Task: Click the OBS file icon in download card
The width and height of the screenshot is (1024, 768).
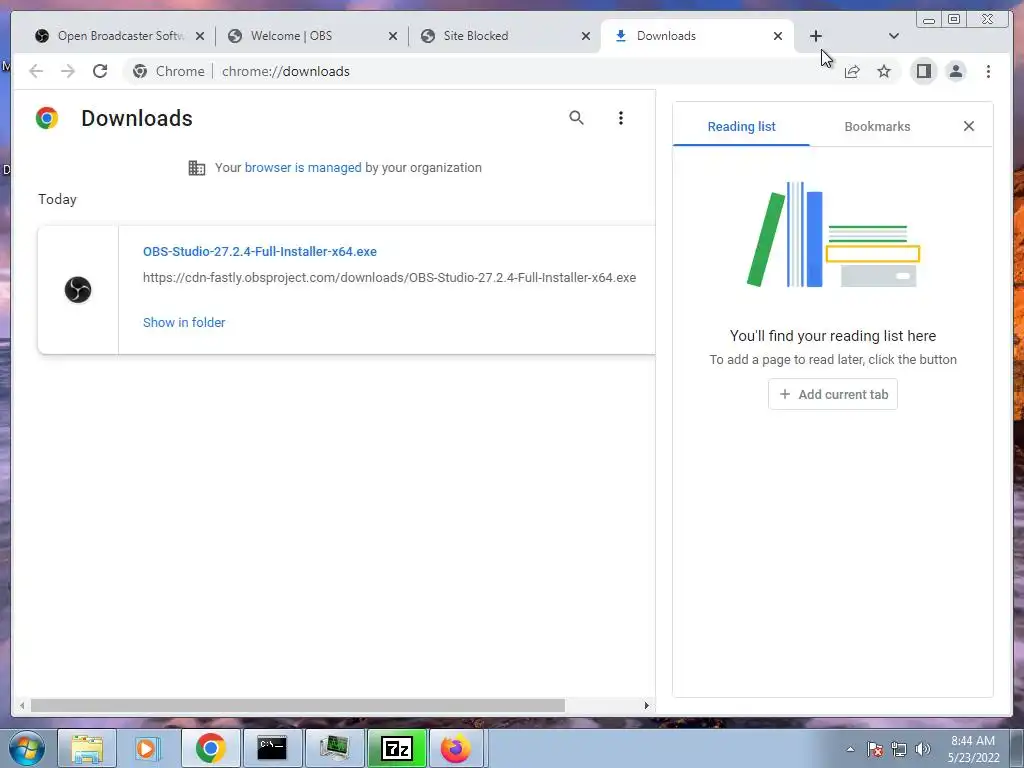Action: coord(78,290)
